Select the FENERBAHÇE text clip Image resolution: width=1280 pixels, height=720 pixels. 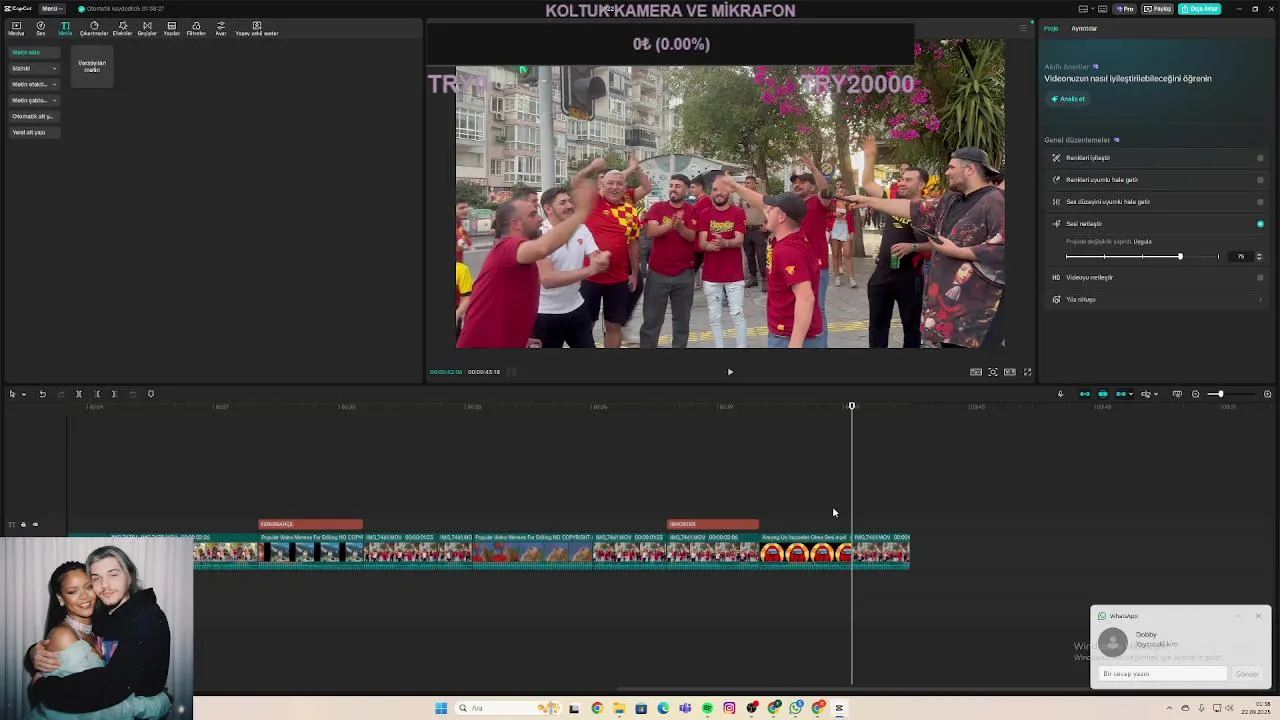click(311, 524)
